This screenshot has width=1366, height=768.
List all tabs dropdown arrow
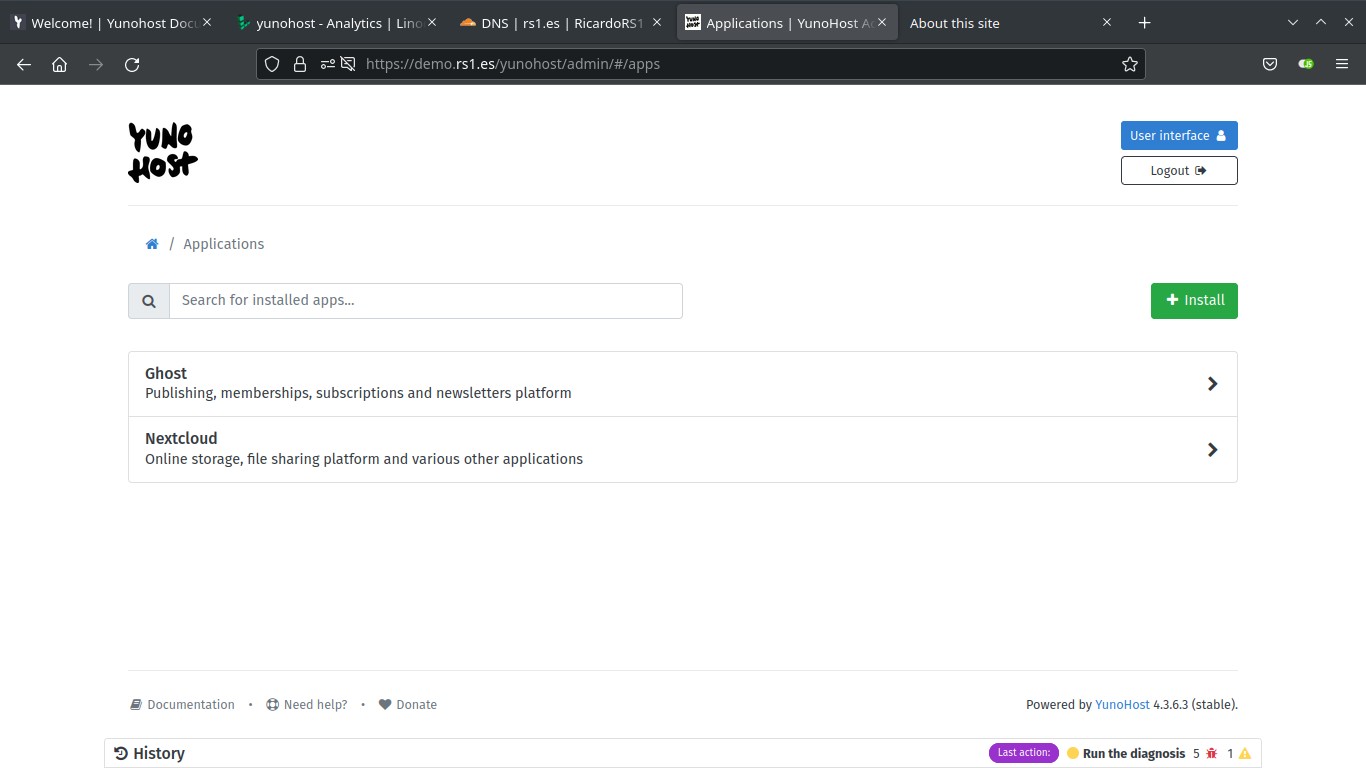(x=1293, y=22)
